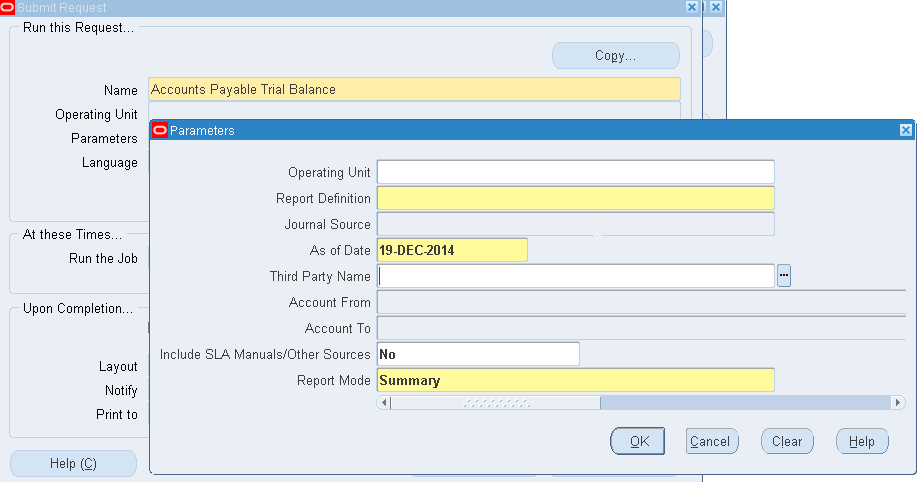Screen dimensions: 922x482
Task: Open Help in the Parameters dialog
Action: pyautogui.click(x=862, y=441)
